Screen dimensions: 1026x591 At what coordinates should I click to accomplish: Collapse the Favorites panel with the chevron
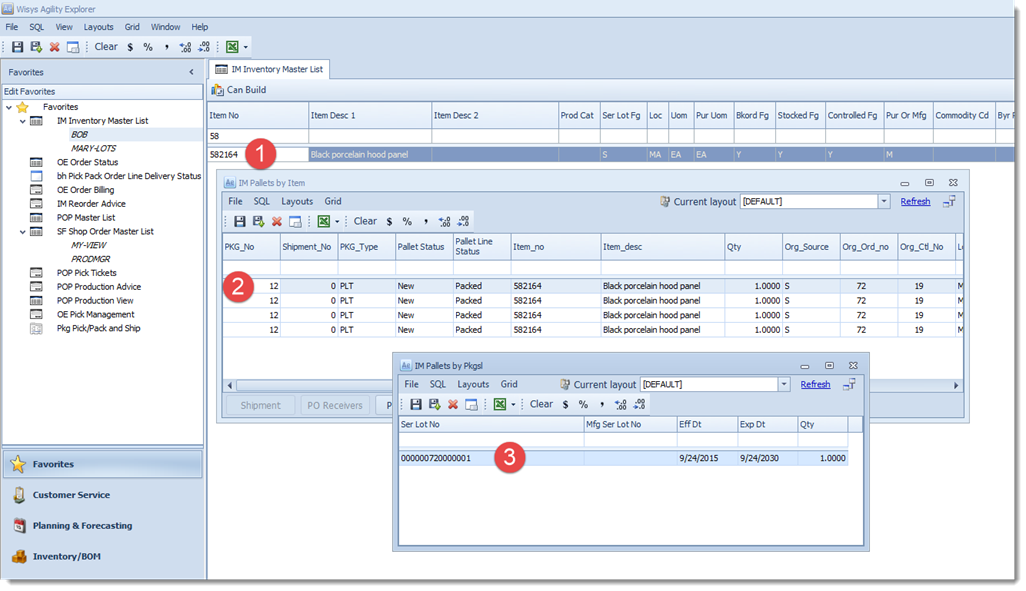(191, 72)
